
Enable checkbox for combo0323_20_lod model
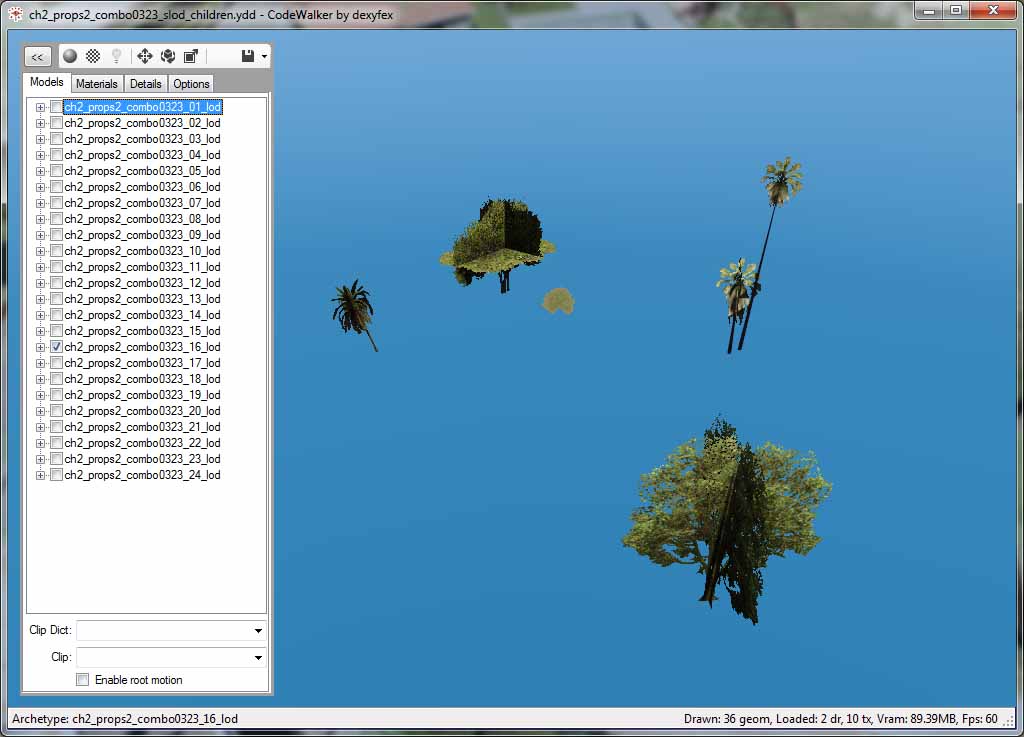tap(56, 411)
